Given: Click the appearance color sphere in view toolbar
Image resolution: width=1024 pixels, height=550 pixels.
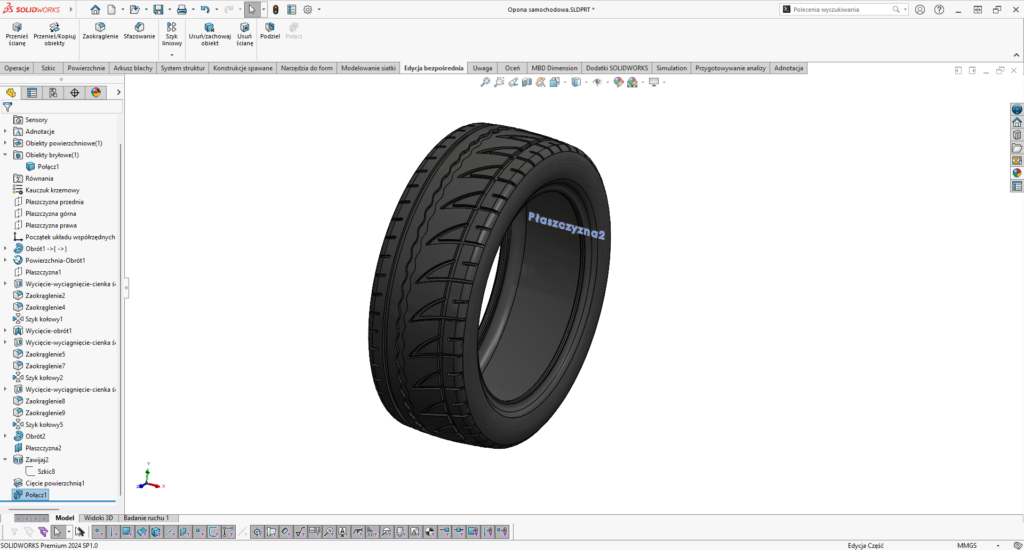Looking at the screenshot, I should pos(618,82).
